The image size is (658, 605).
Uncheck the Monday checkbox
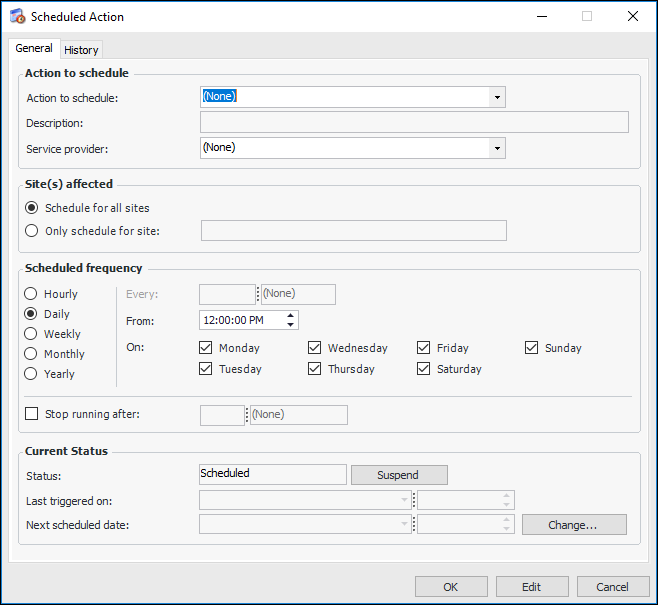click(206, 348)
